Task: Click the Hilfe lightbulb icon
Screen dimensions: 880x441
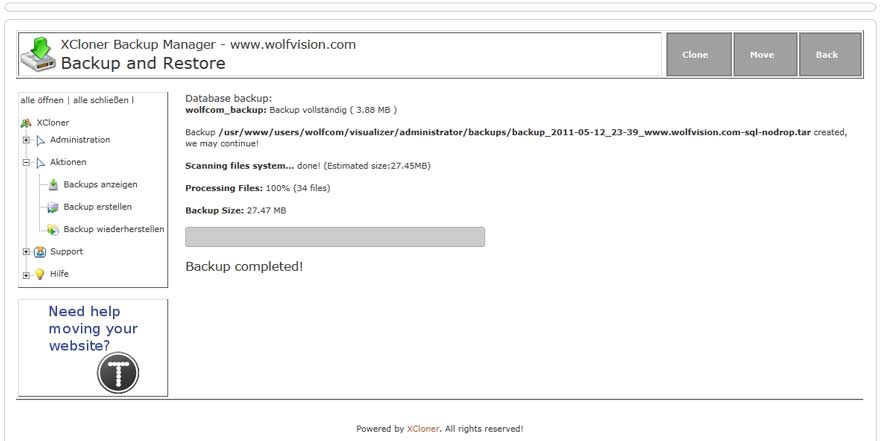Action: pos(40,274)
